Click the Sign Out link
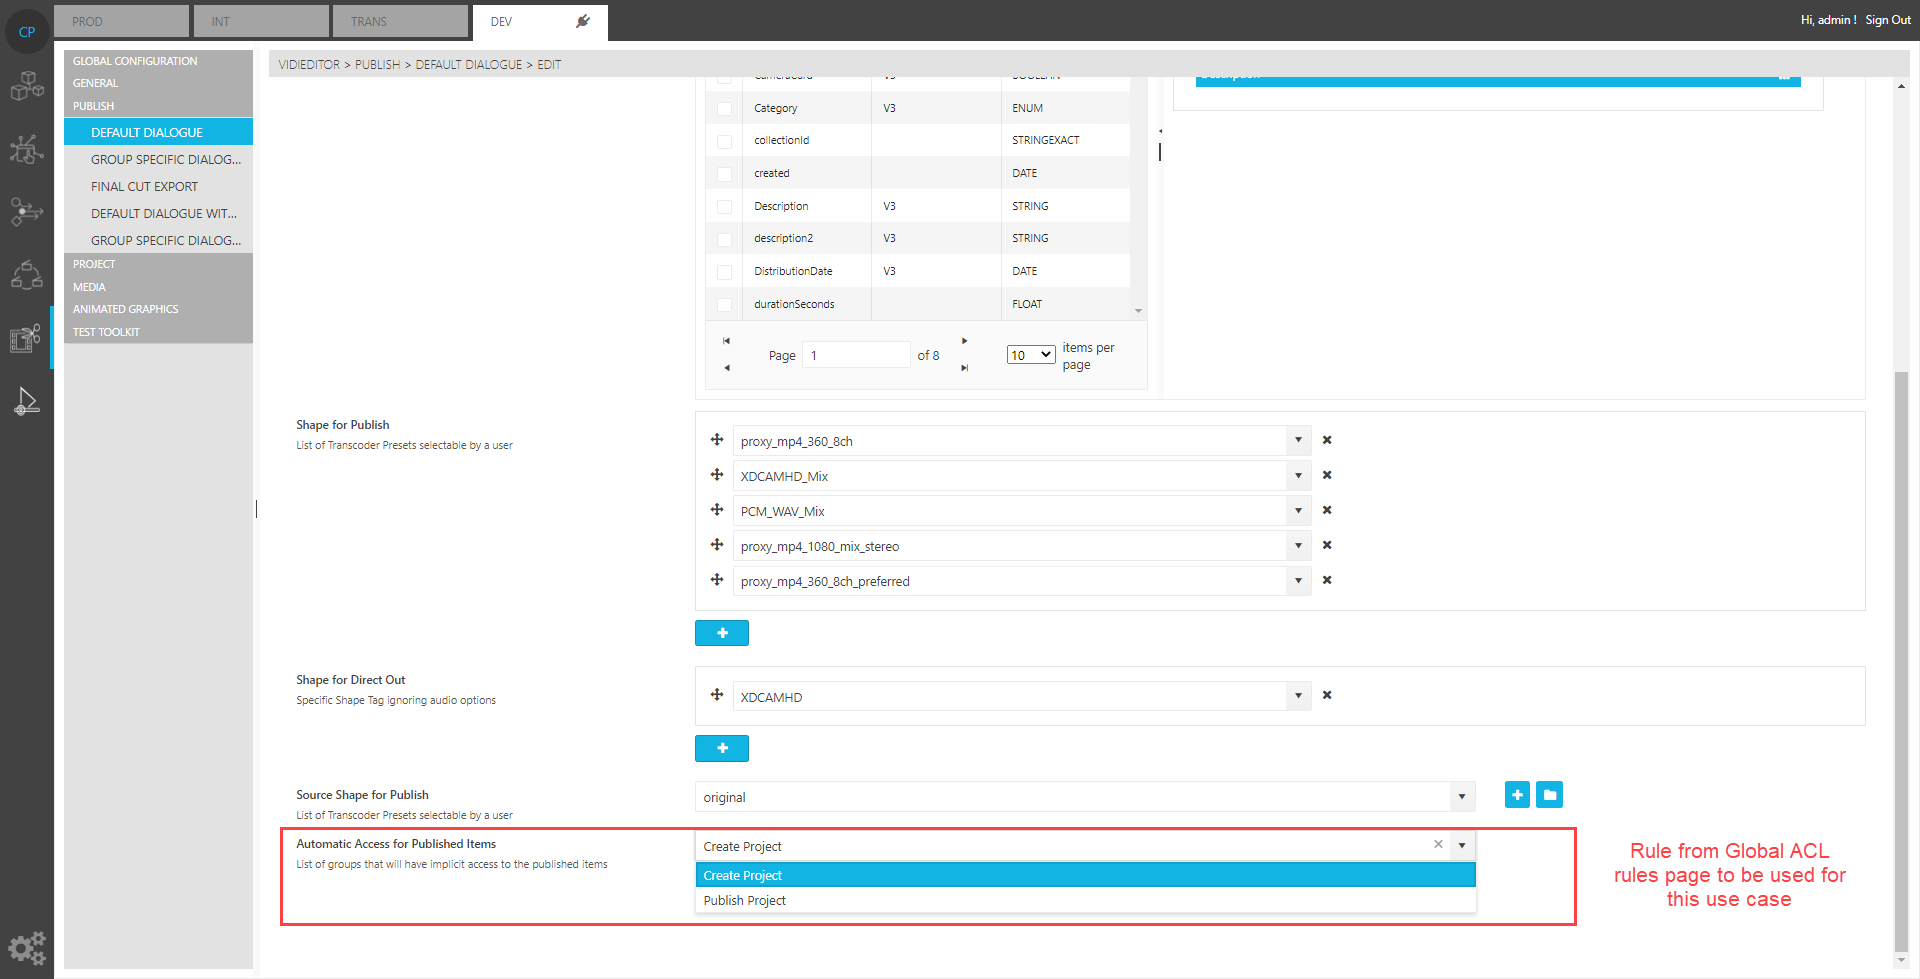Image resolution: width=1920 pixels, height=979 pixels. 1887,20
